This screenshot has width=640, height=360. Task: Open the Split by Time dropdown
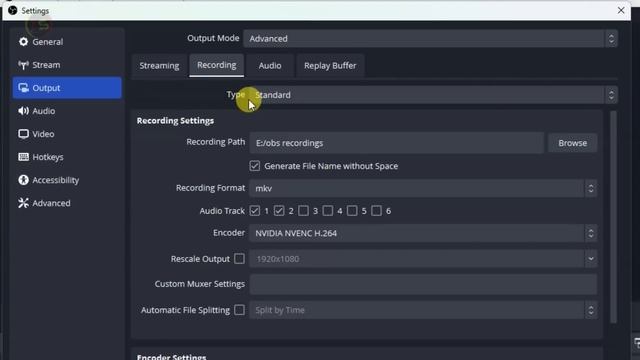(423, 310)
